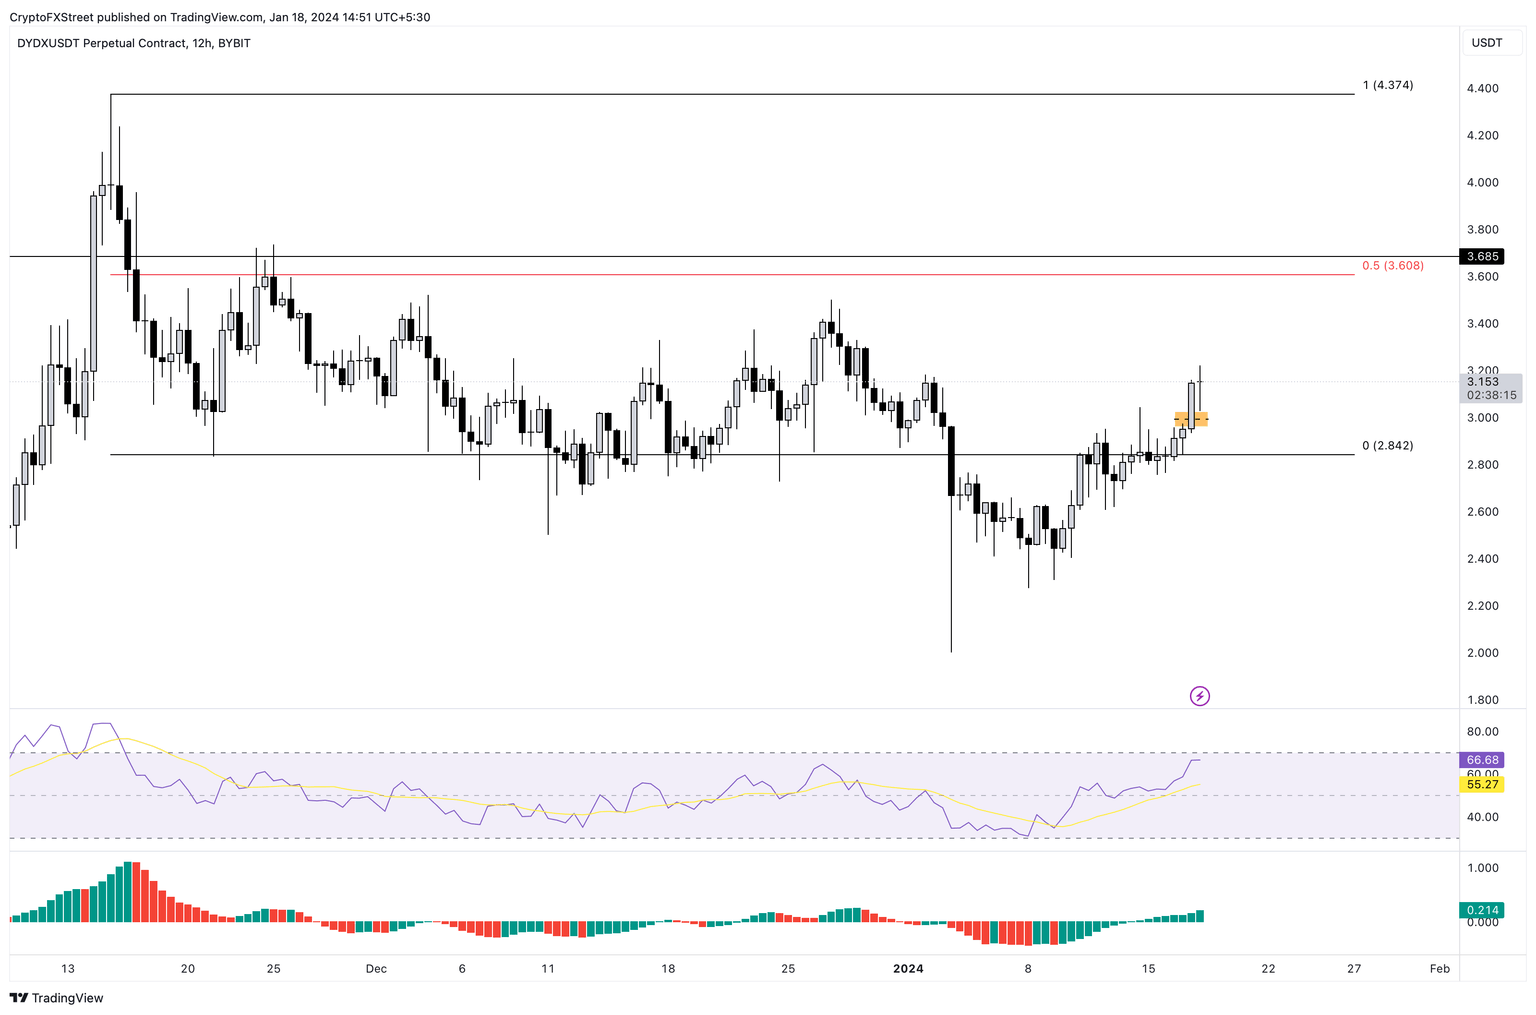Toggle the 1 (4.374) Fibonacci level
The height and width of the screenshot is (1015, 1536).
click(1388, 86)
